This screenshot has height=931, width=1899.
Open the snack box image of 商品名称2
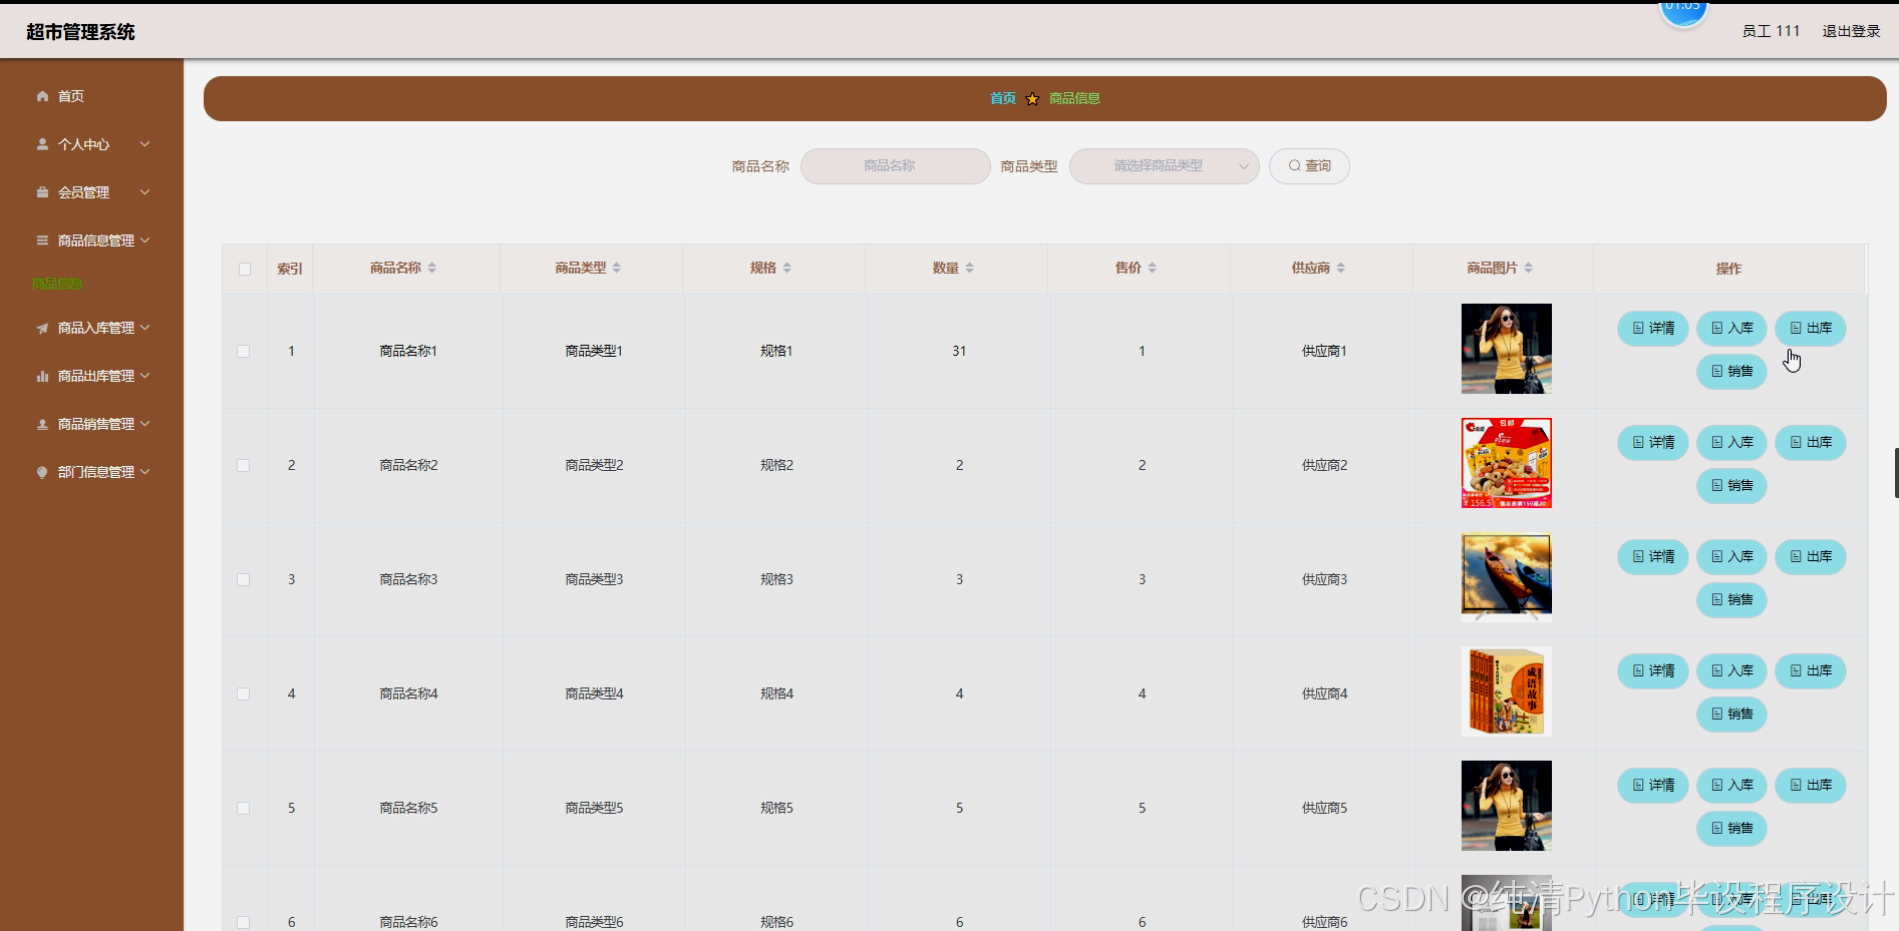point(1506,463)
